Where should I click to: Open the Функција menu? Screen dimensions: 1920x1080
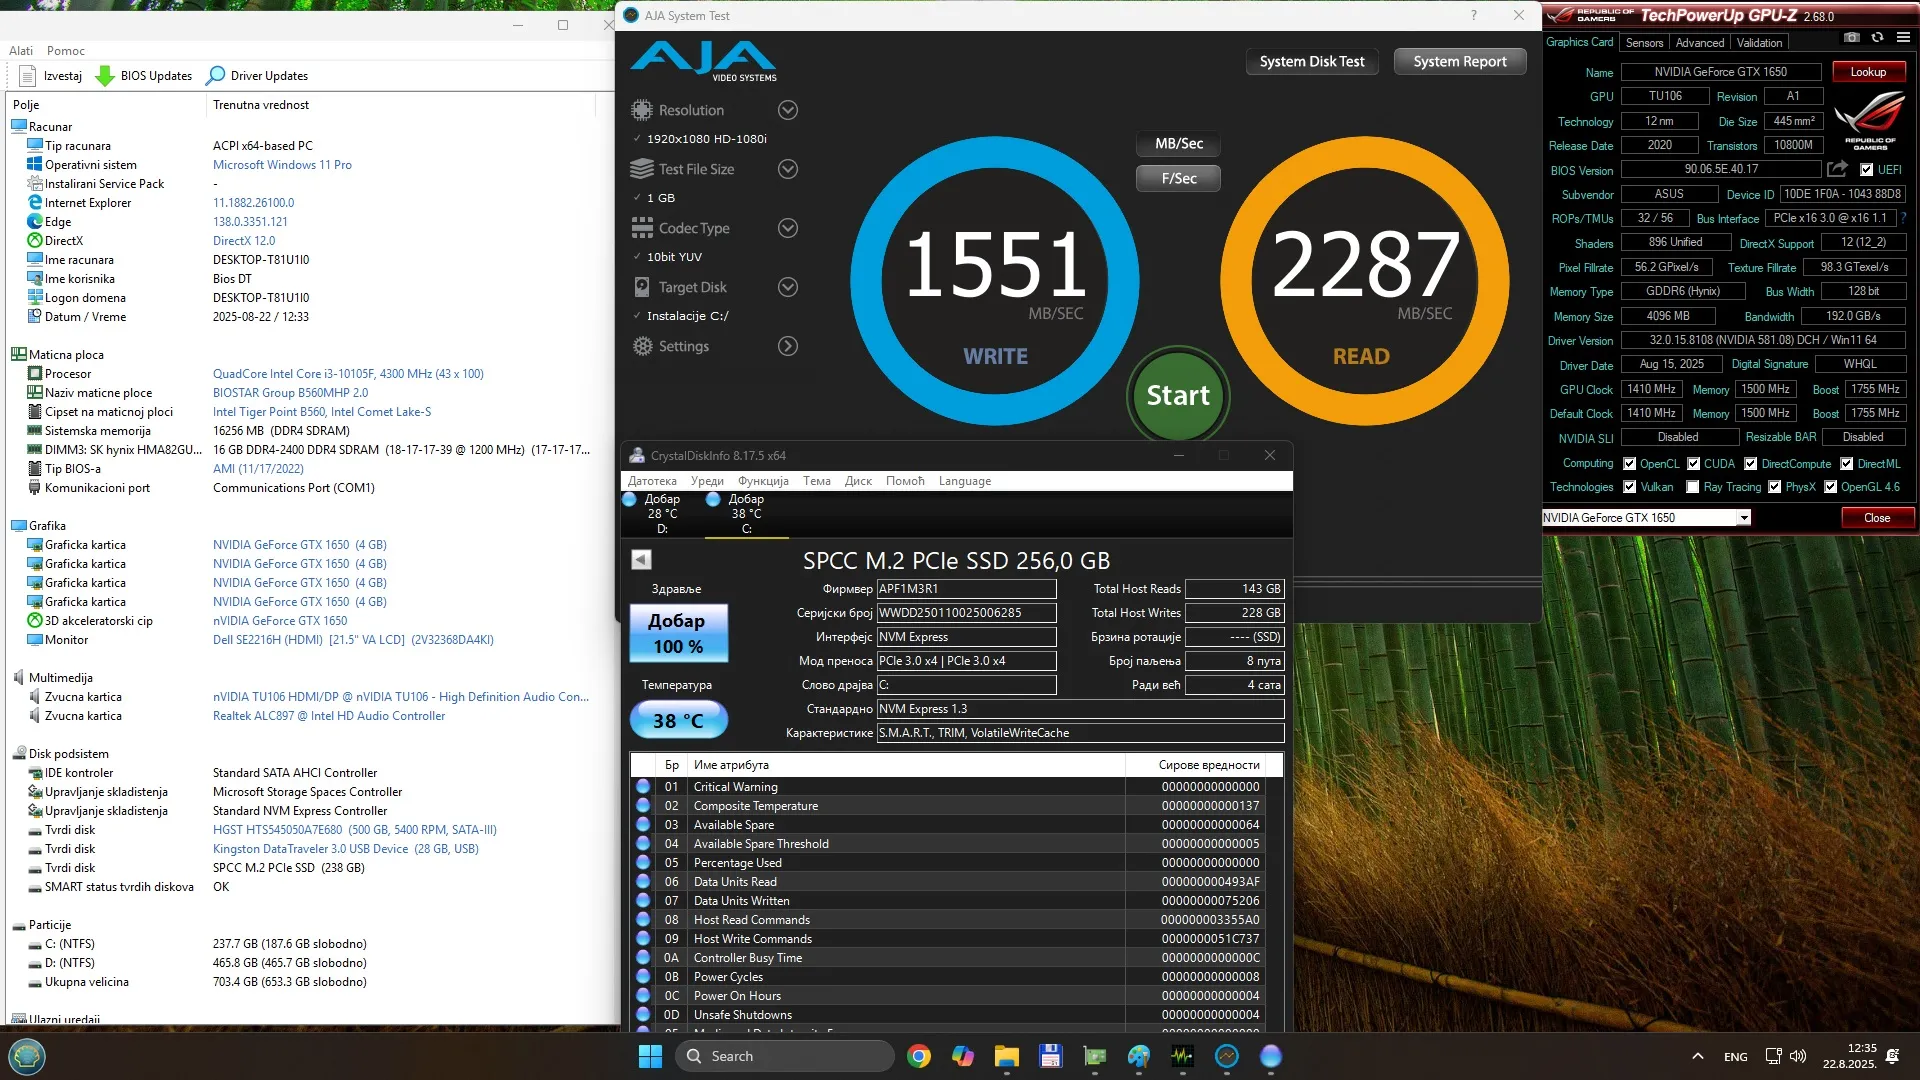click(763, 481)
